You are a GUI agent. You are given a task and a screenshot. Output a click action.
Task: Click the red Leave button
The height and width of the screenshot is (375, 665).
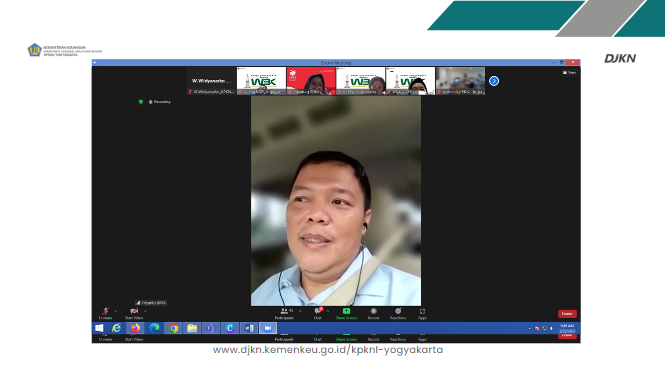(x=567, y=314)
